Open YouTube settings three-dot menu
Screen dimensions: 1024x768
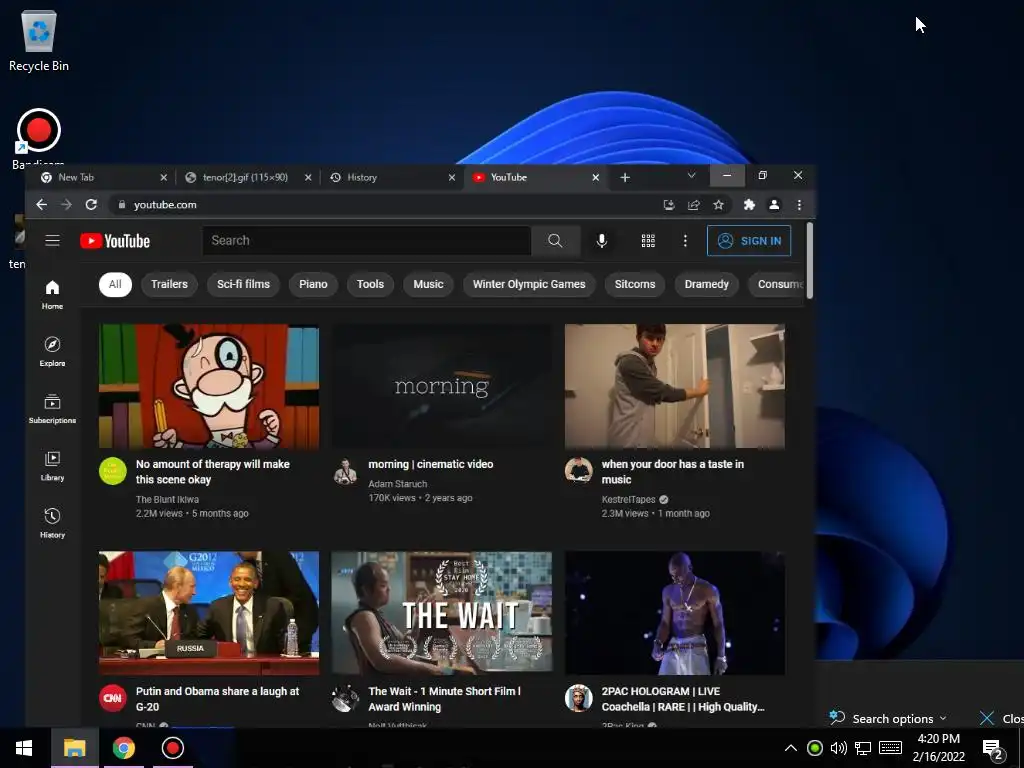click(685, 240)
